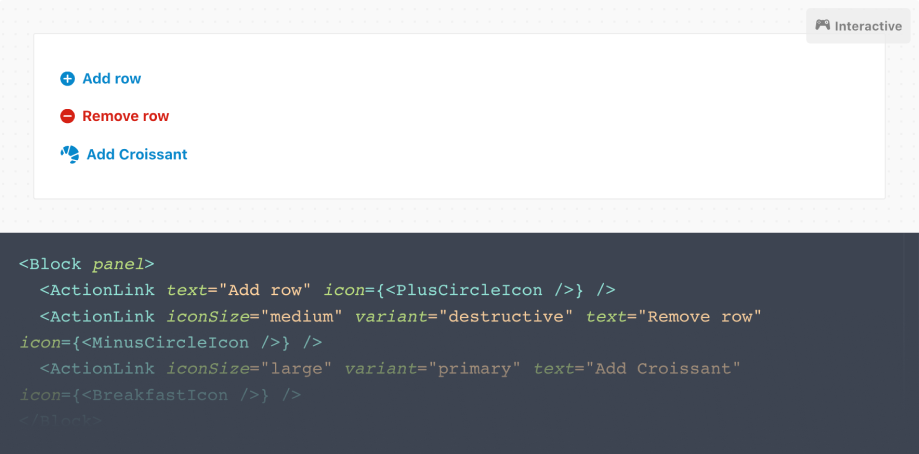Click the blue plus circle icon

tap(67, 78)
